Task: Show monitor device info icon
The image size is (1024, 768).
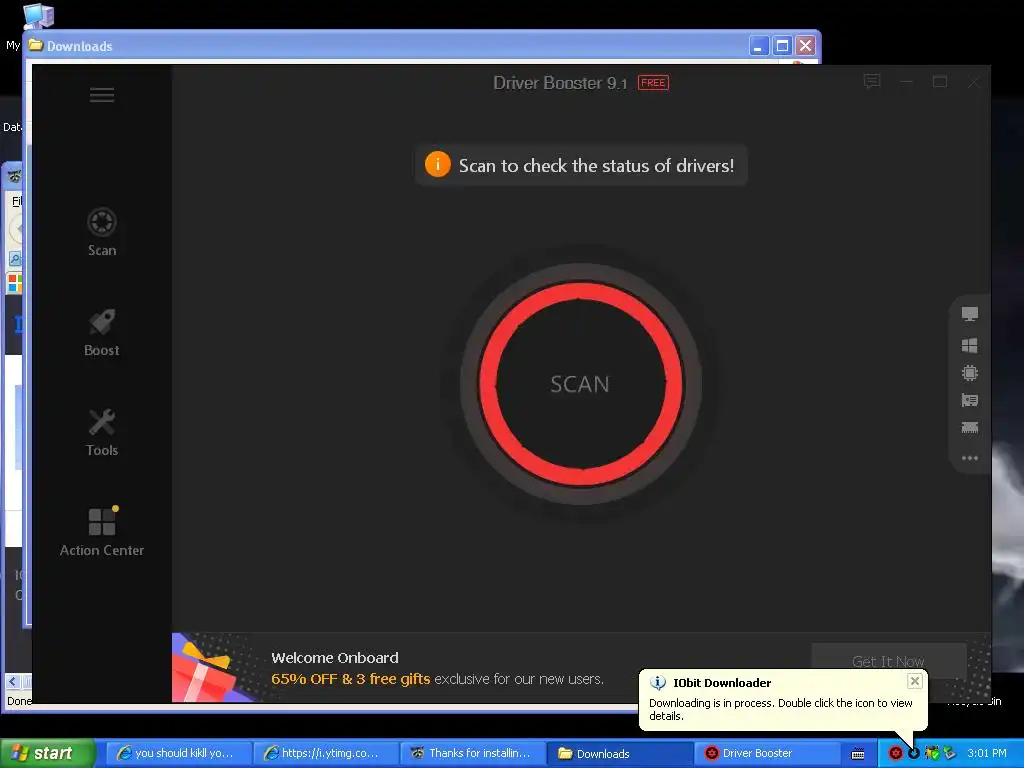Action: coord(970,314)
